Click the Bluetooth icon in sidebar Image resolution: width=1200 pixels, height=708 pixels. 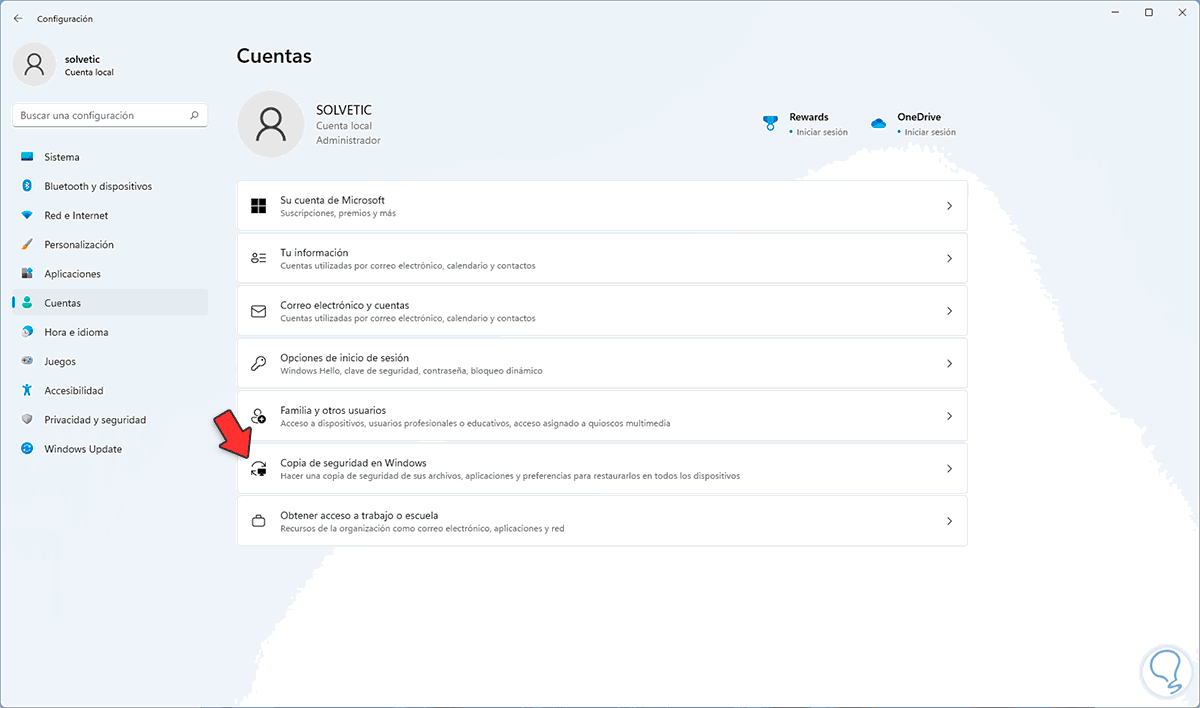pyautogui.click(x=27, y=186)
